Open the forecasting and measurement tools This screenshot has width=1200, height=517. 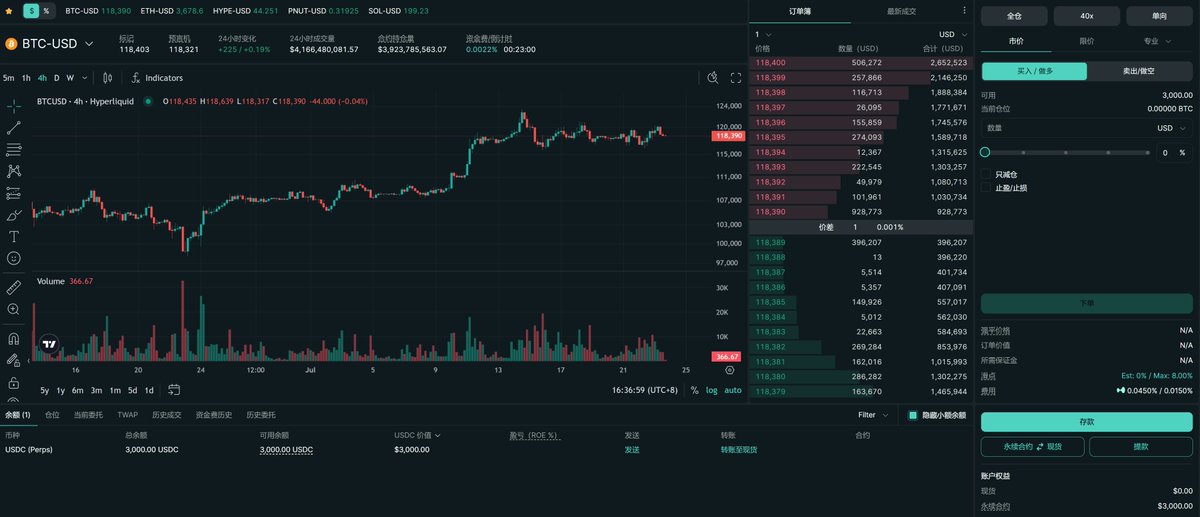[14, 193]
